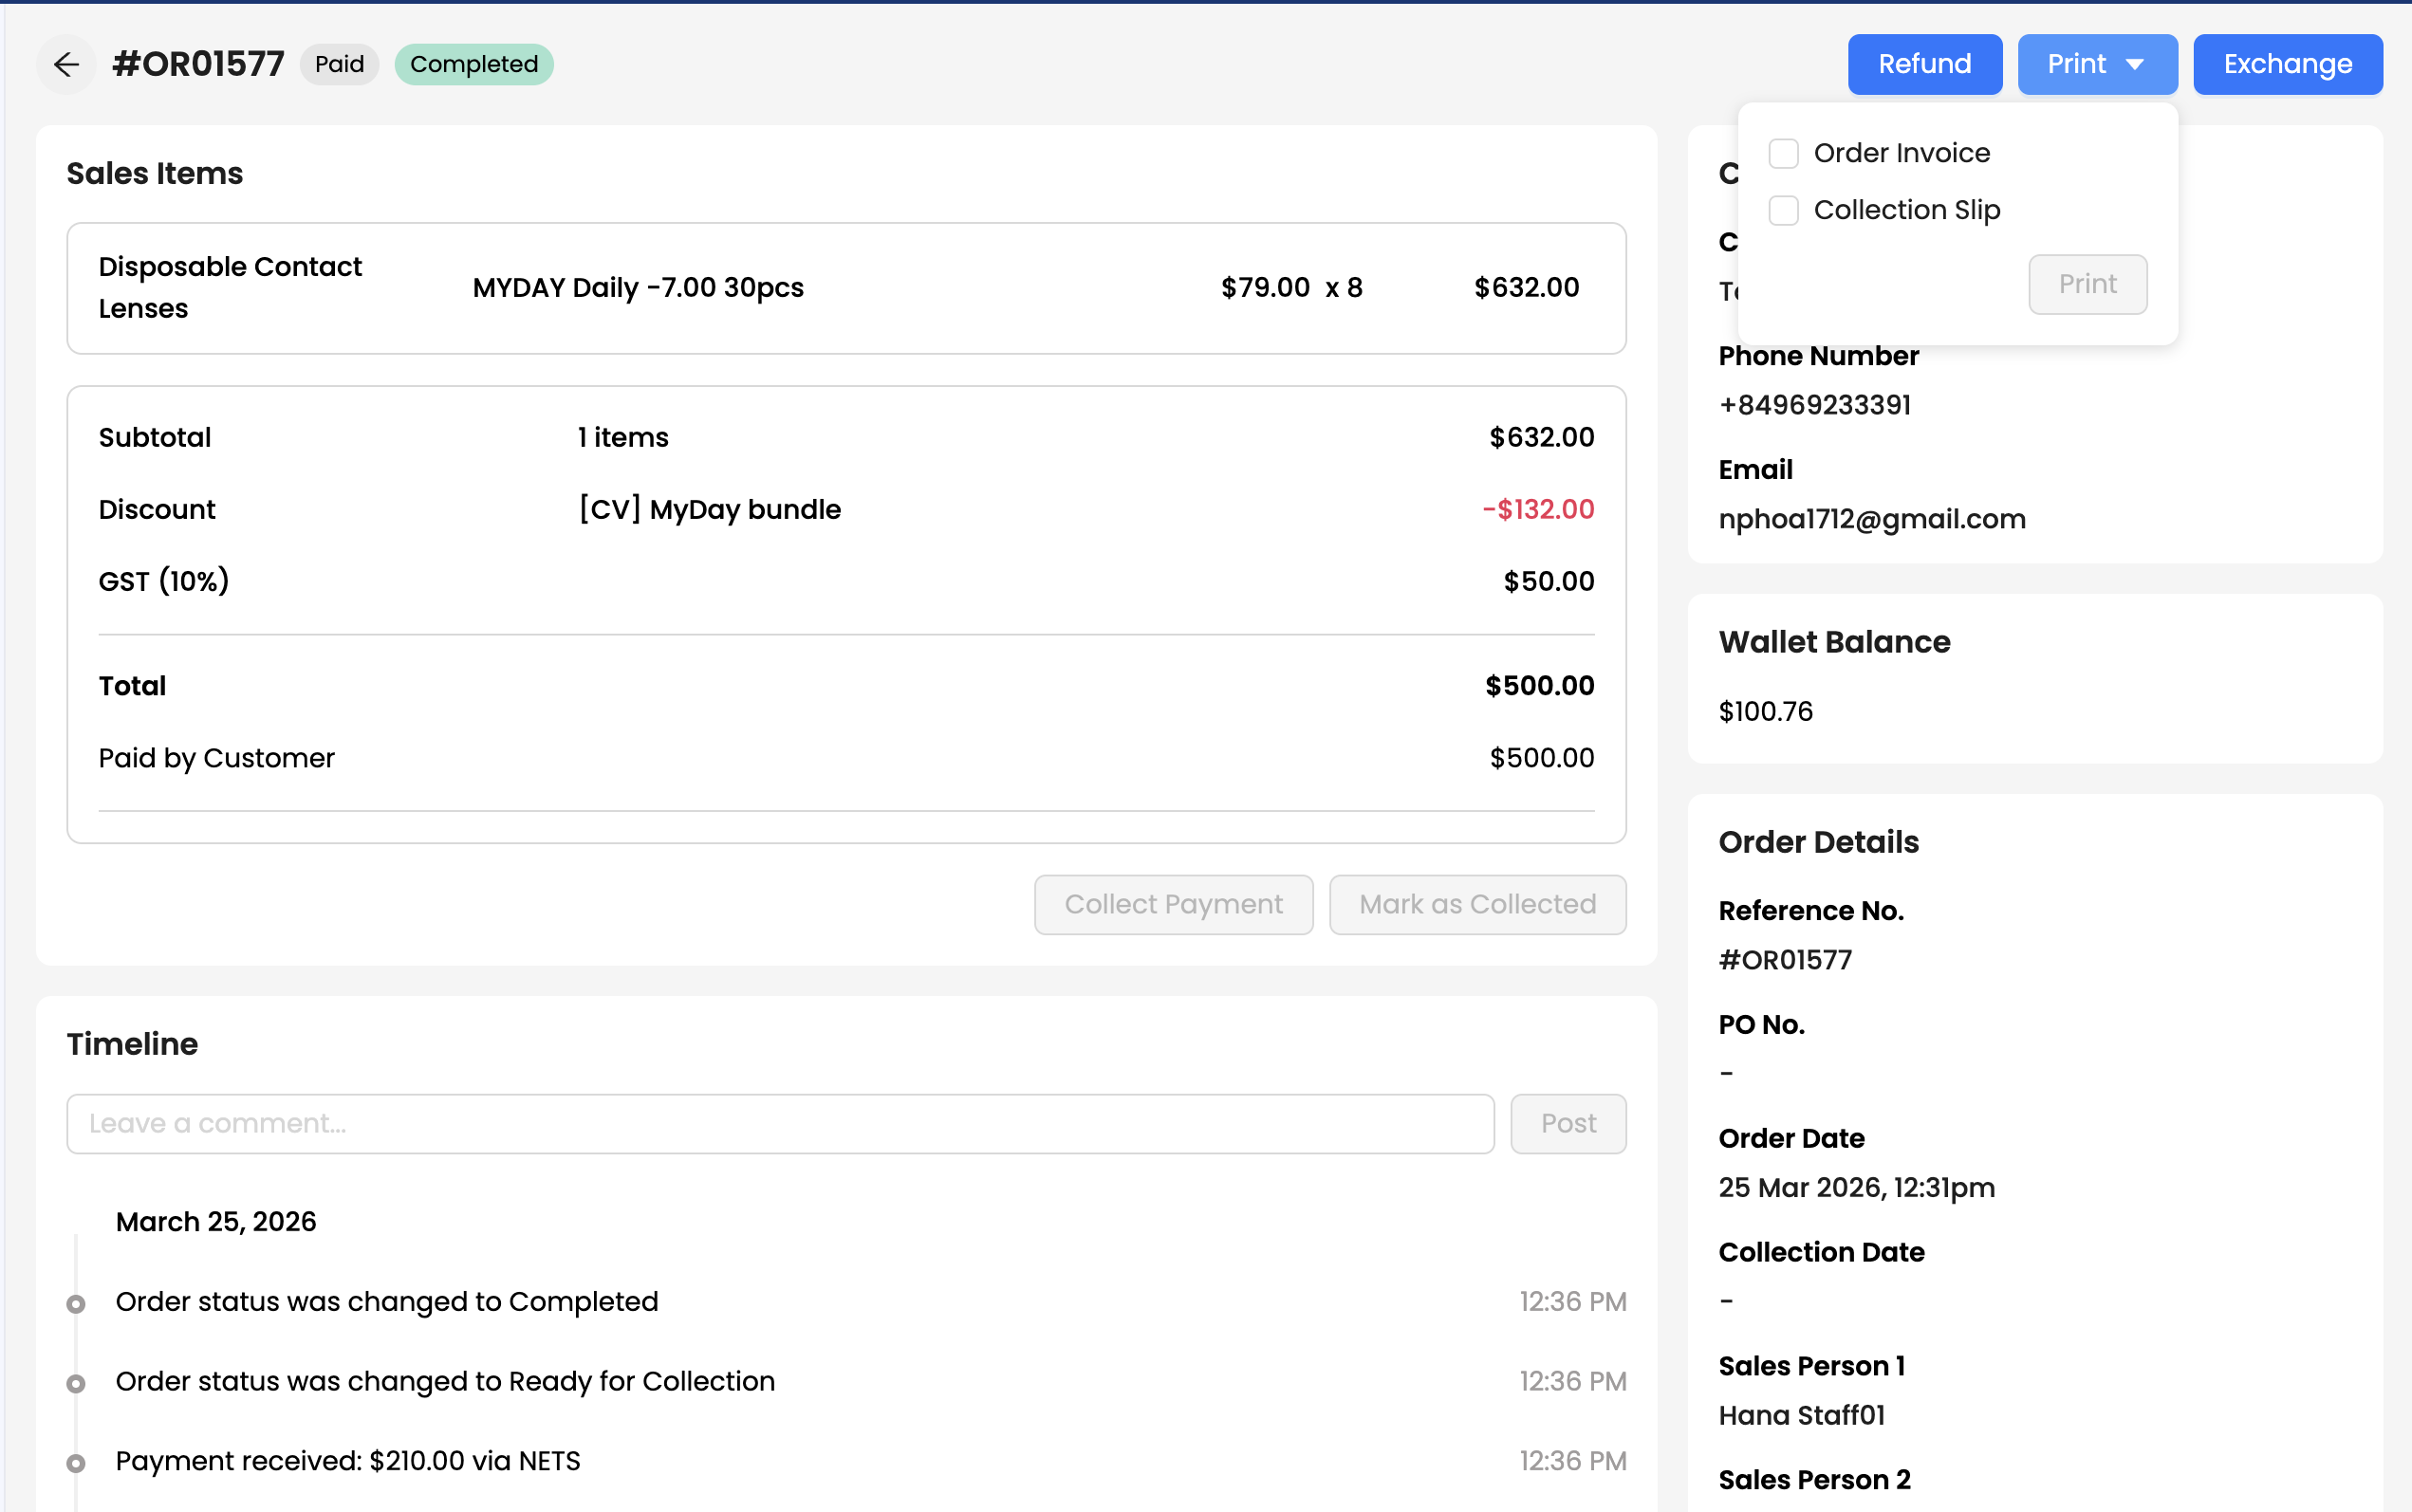
Task: Check the Order Invoice checkbox
Action: 1783,153
